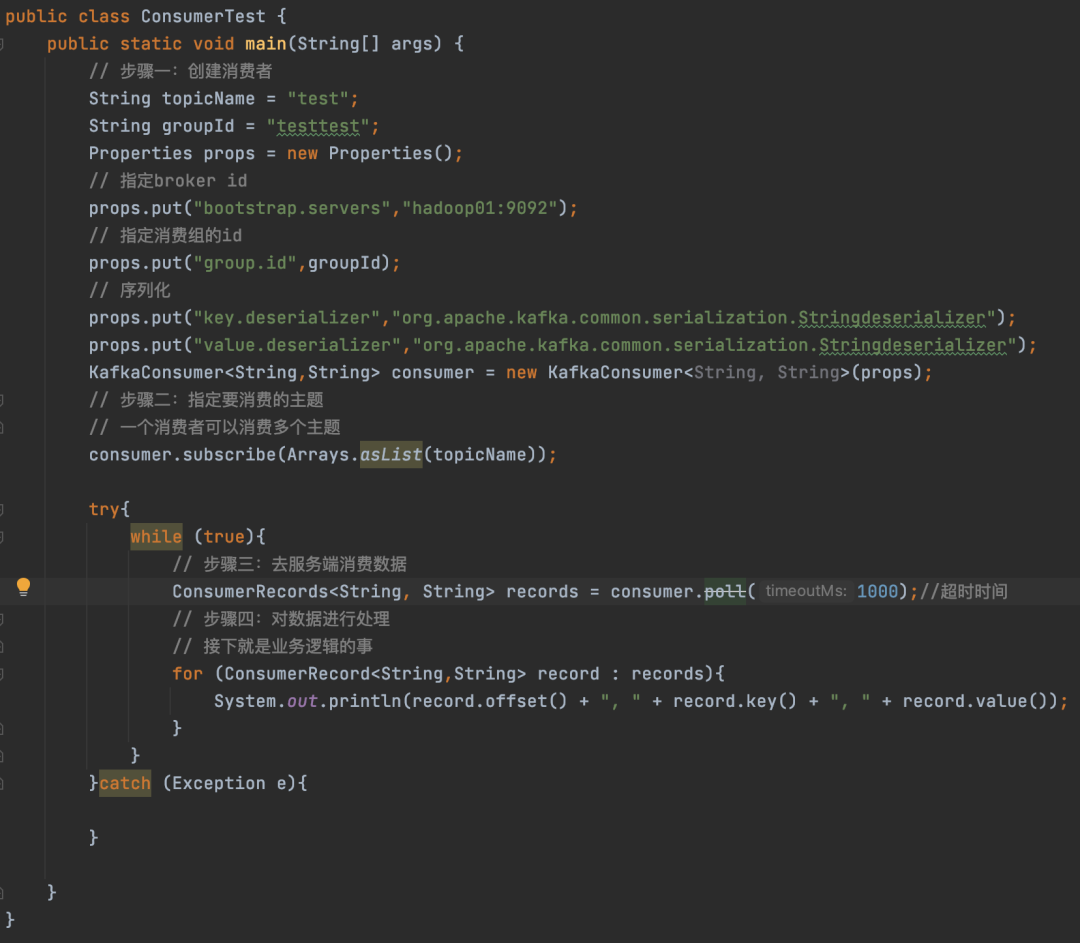Screen dimensions: 1080x943
Task: Click underlined Stringdeserializer on the key.deserializer line
Action: tap(892, 318)
